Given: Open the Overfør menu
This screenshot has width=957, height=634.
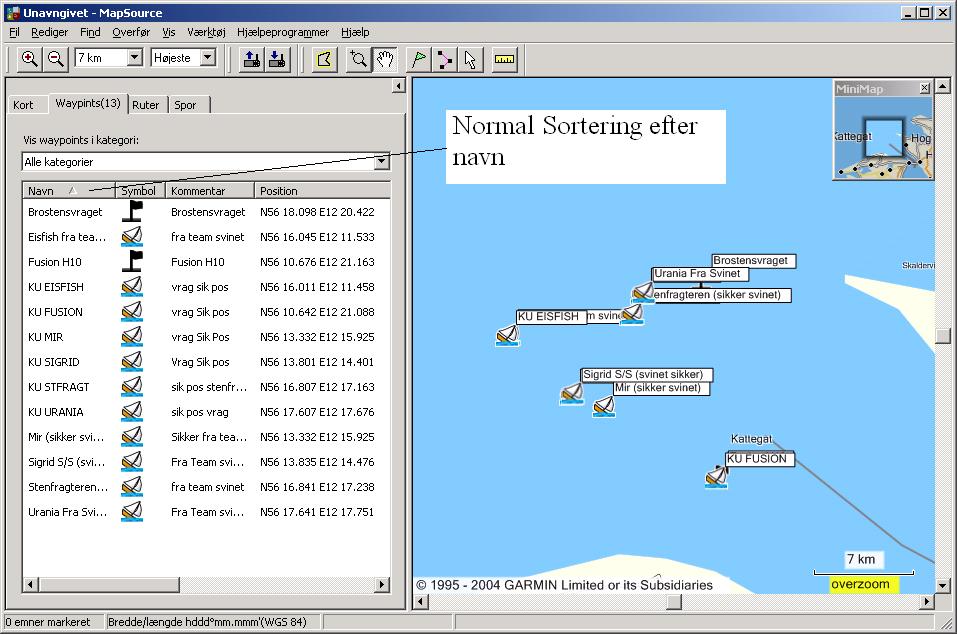Looking at the screenshot, I should [x=131, y=32].
